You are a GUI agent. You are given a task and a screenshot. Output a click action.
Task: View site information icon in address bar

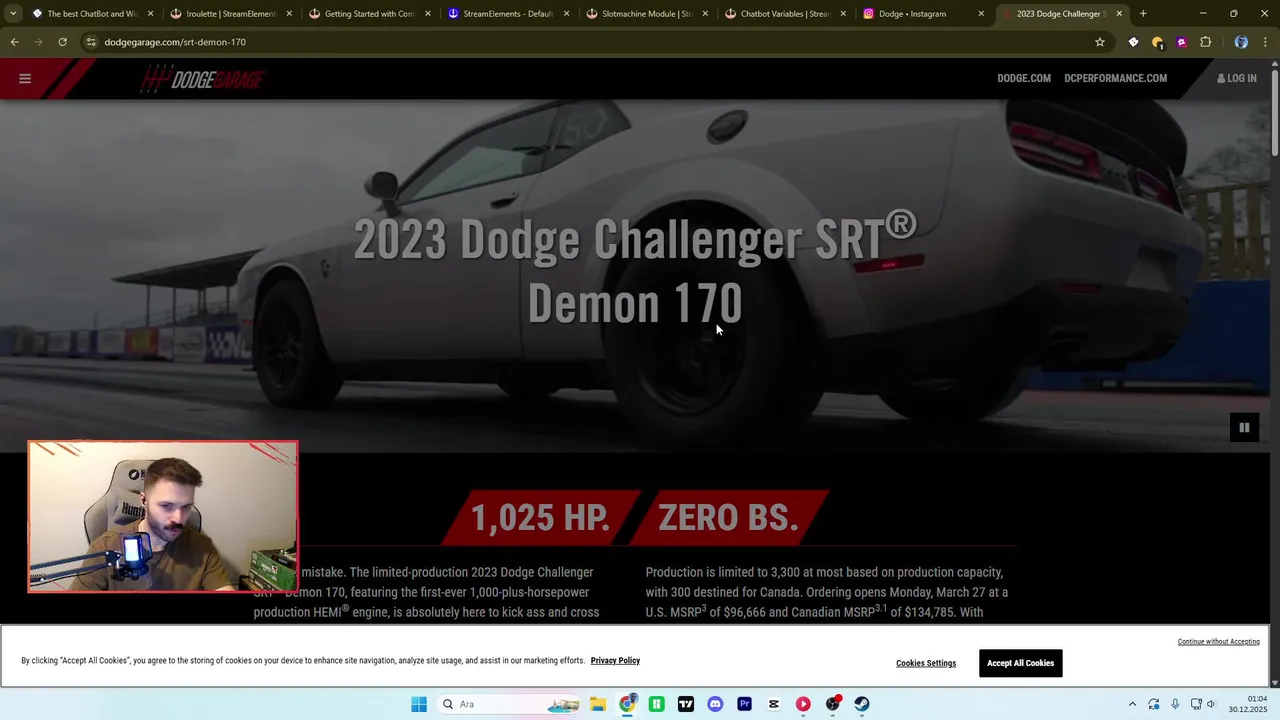(91, 42)
